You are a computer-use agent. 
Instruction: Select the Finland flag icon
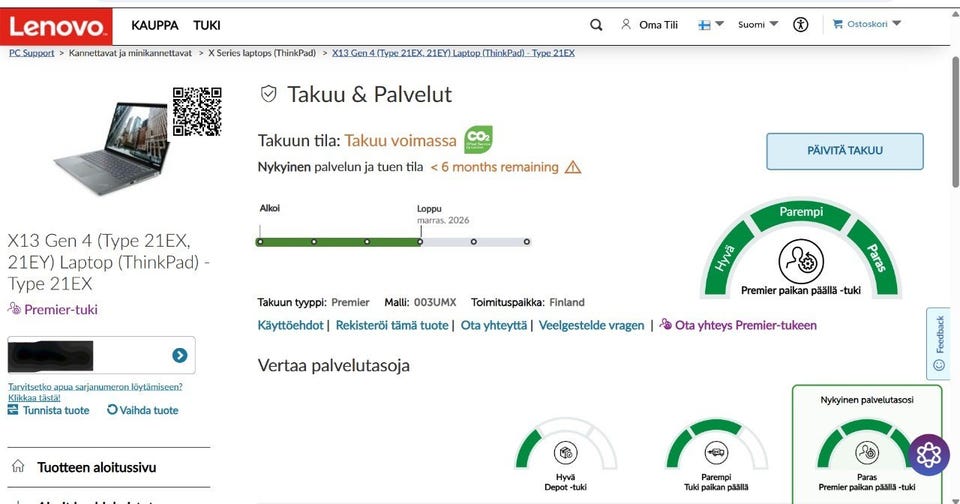point(705,25)
